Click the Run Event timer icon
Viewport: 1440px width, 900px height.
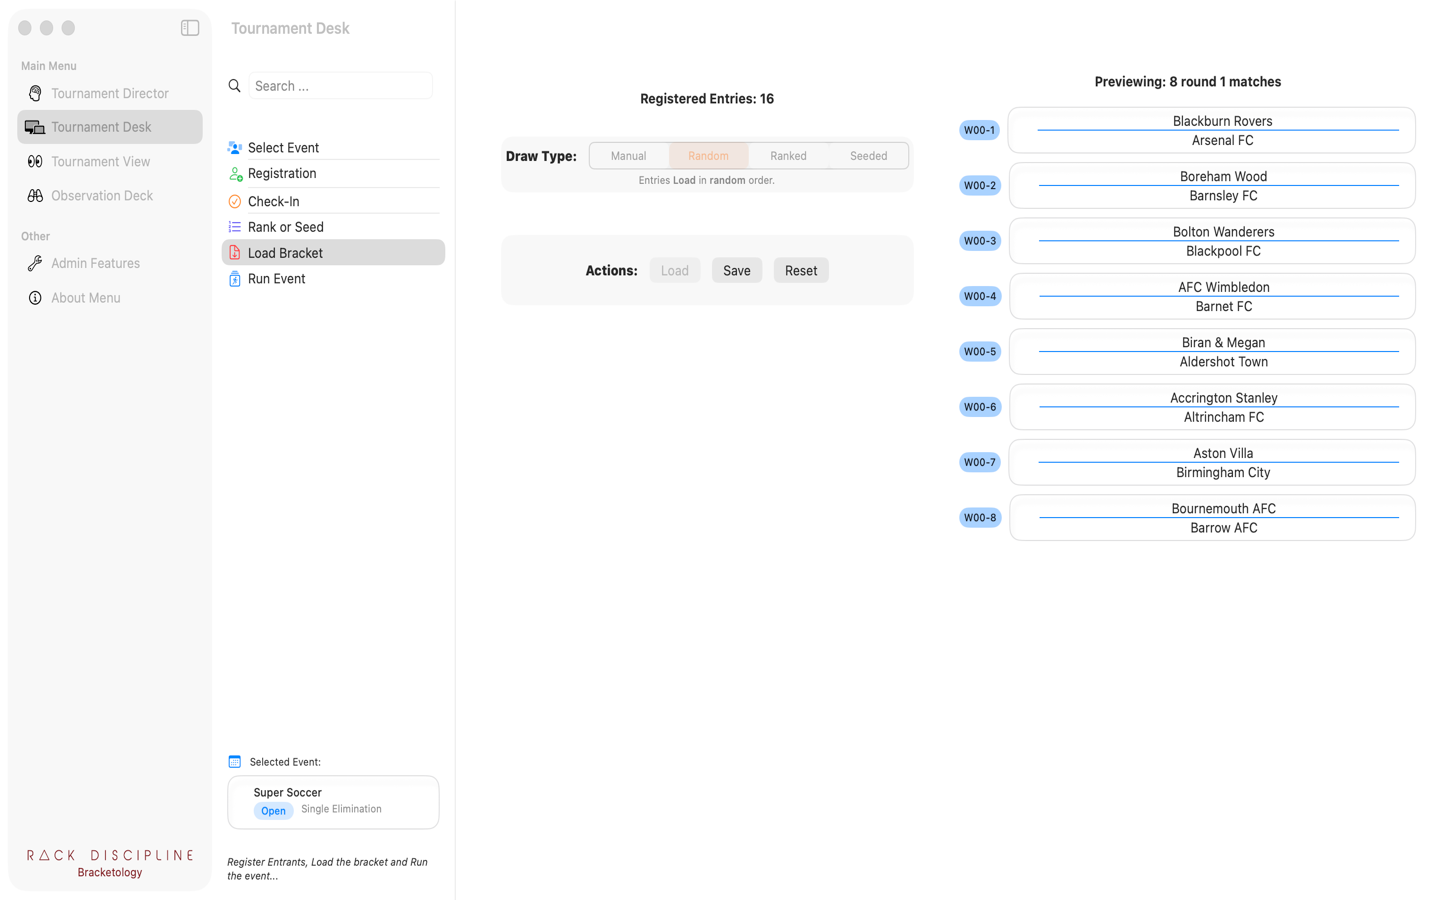coord(235,279)
